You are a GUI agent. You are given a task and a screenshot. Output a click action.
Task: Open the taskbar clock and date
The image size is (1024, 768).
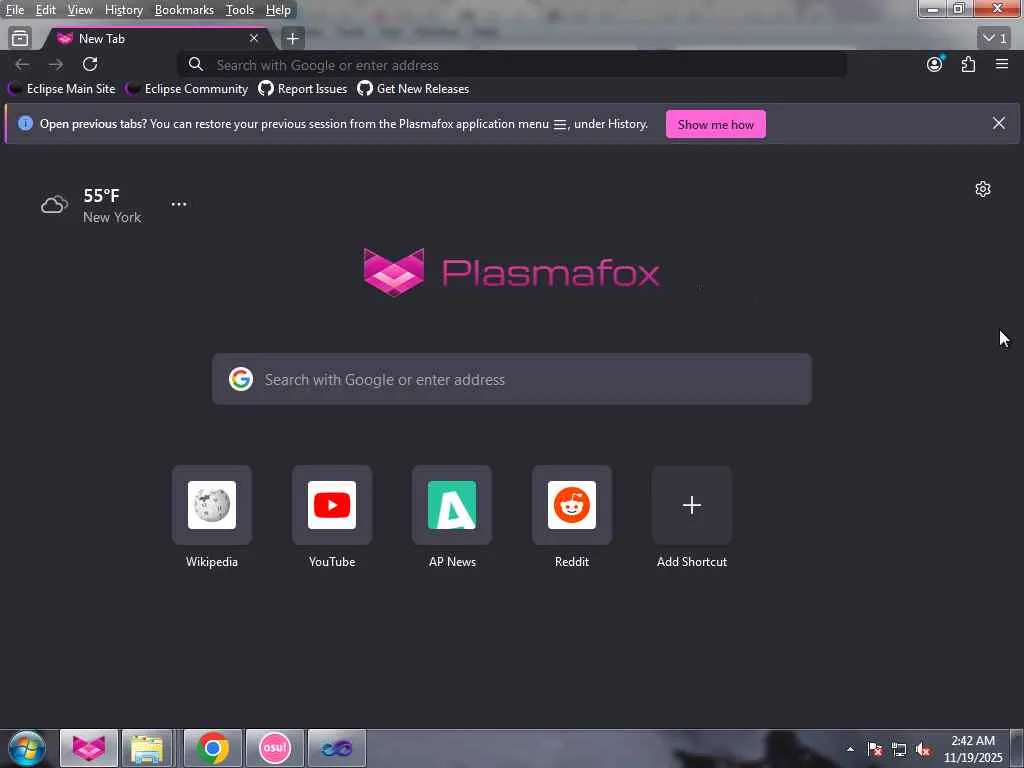tap(973, 749)
